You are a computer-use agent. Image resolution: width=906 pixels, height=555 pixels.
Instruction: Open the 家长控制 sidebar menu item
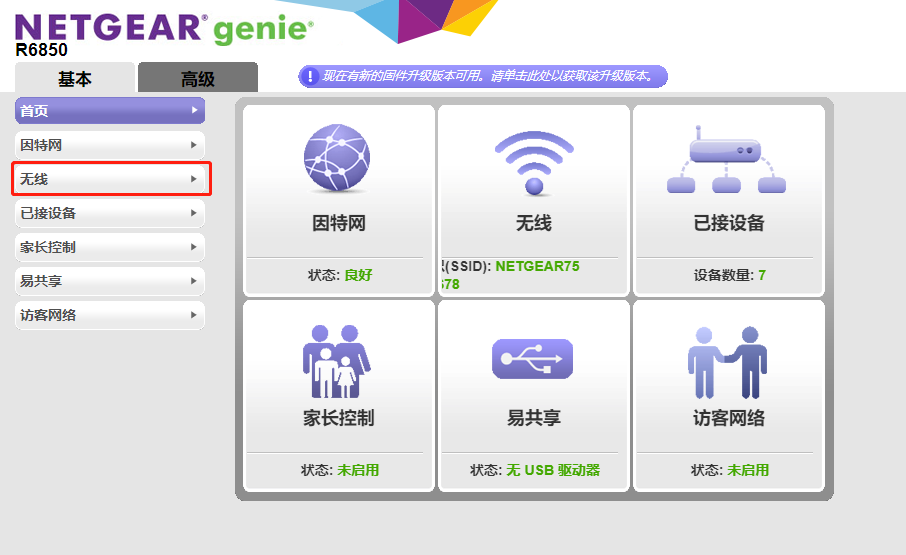pyautogui.click(x=110, y=247)
